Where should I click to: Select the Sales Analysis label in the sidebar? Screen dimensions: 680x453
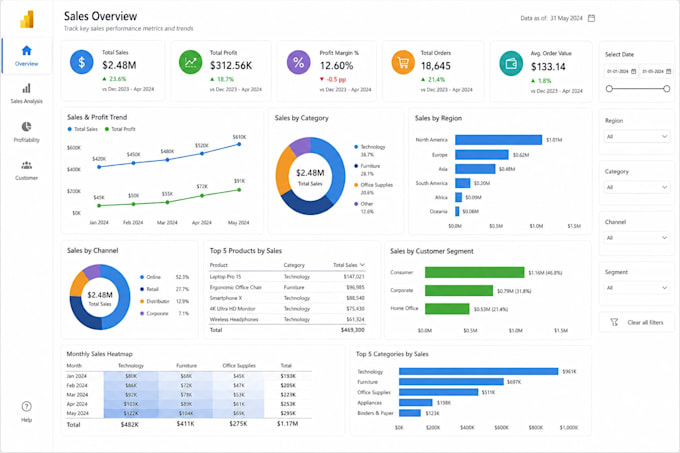coord(26,101)
